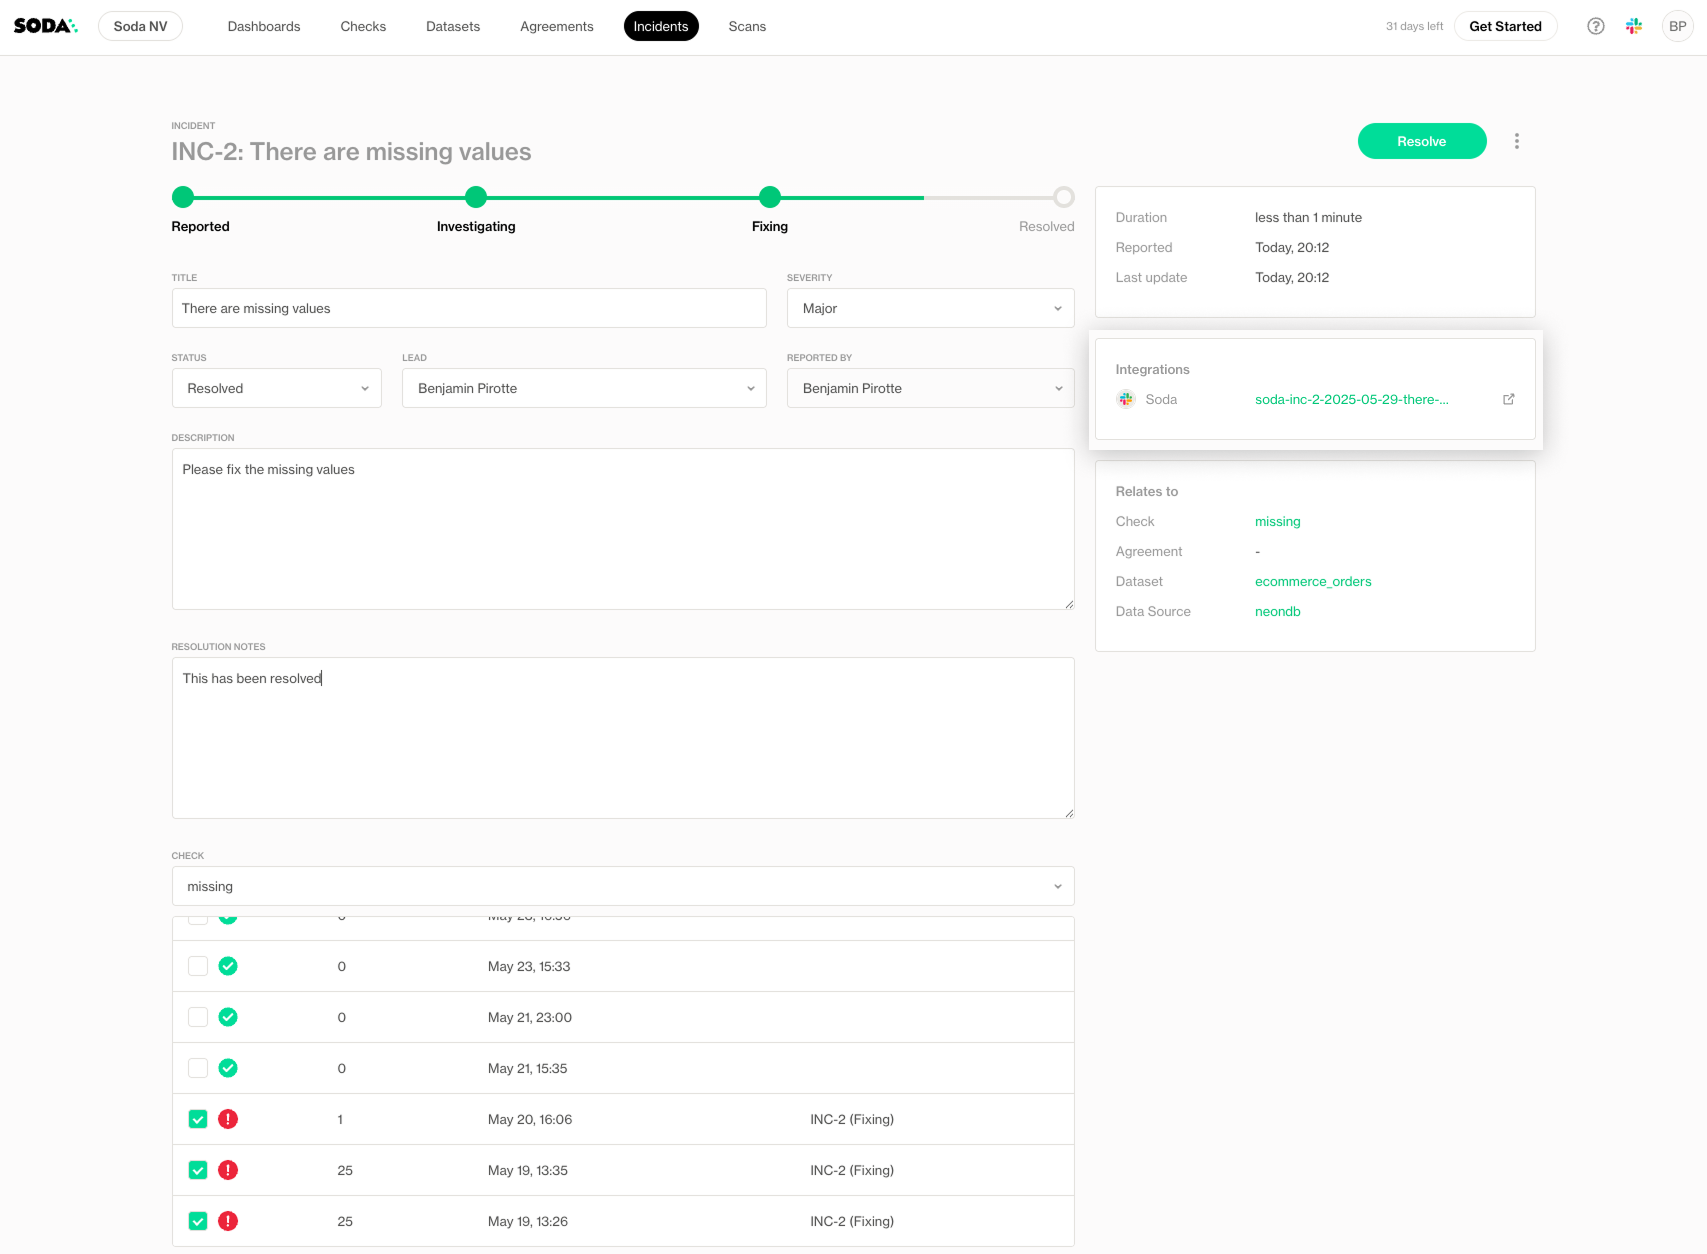Switch to the Scans tab
The image size is (1707, 1254).
(747, 26)
